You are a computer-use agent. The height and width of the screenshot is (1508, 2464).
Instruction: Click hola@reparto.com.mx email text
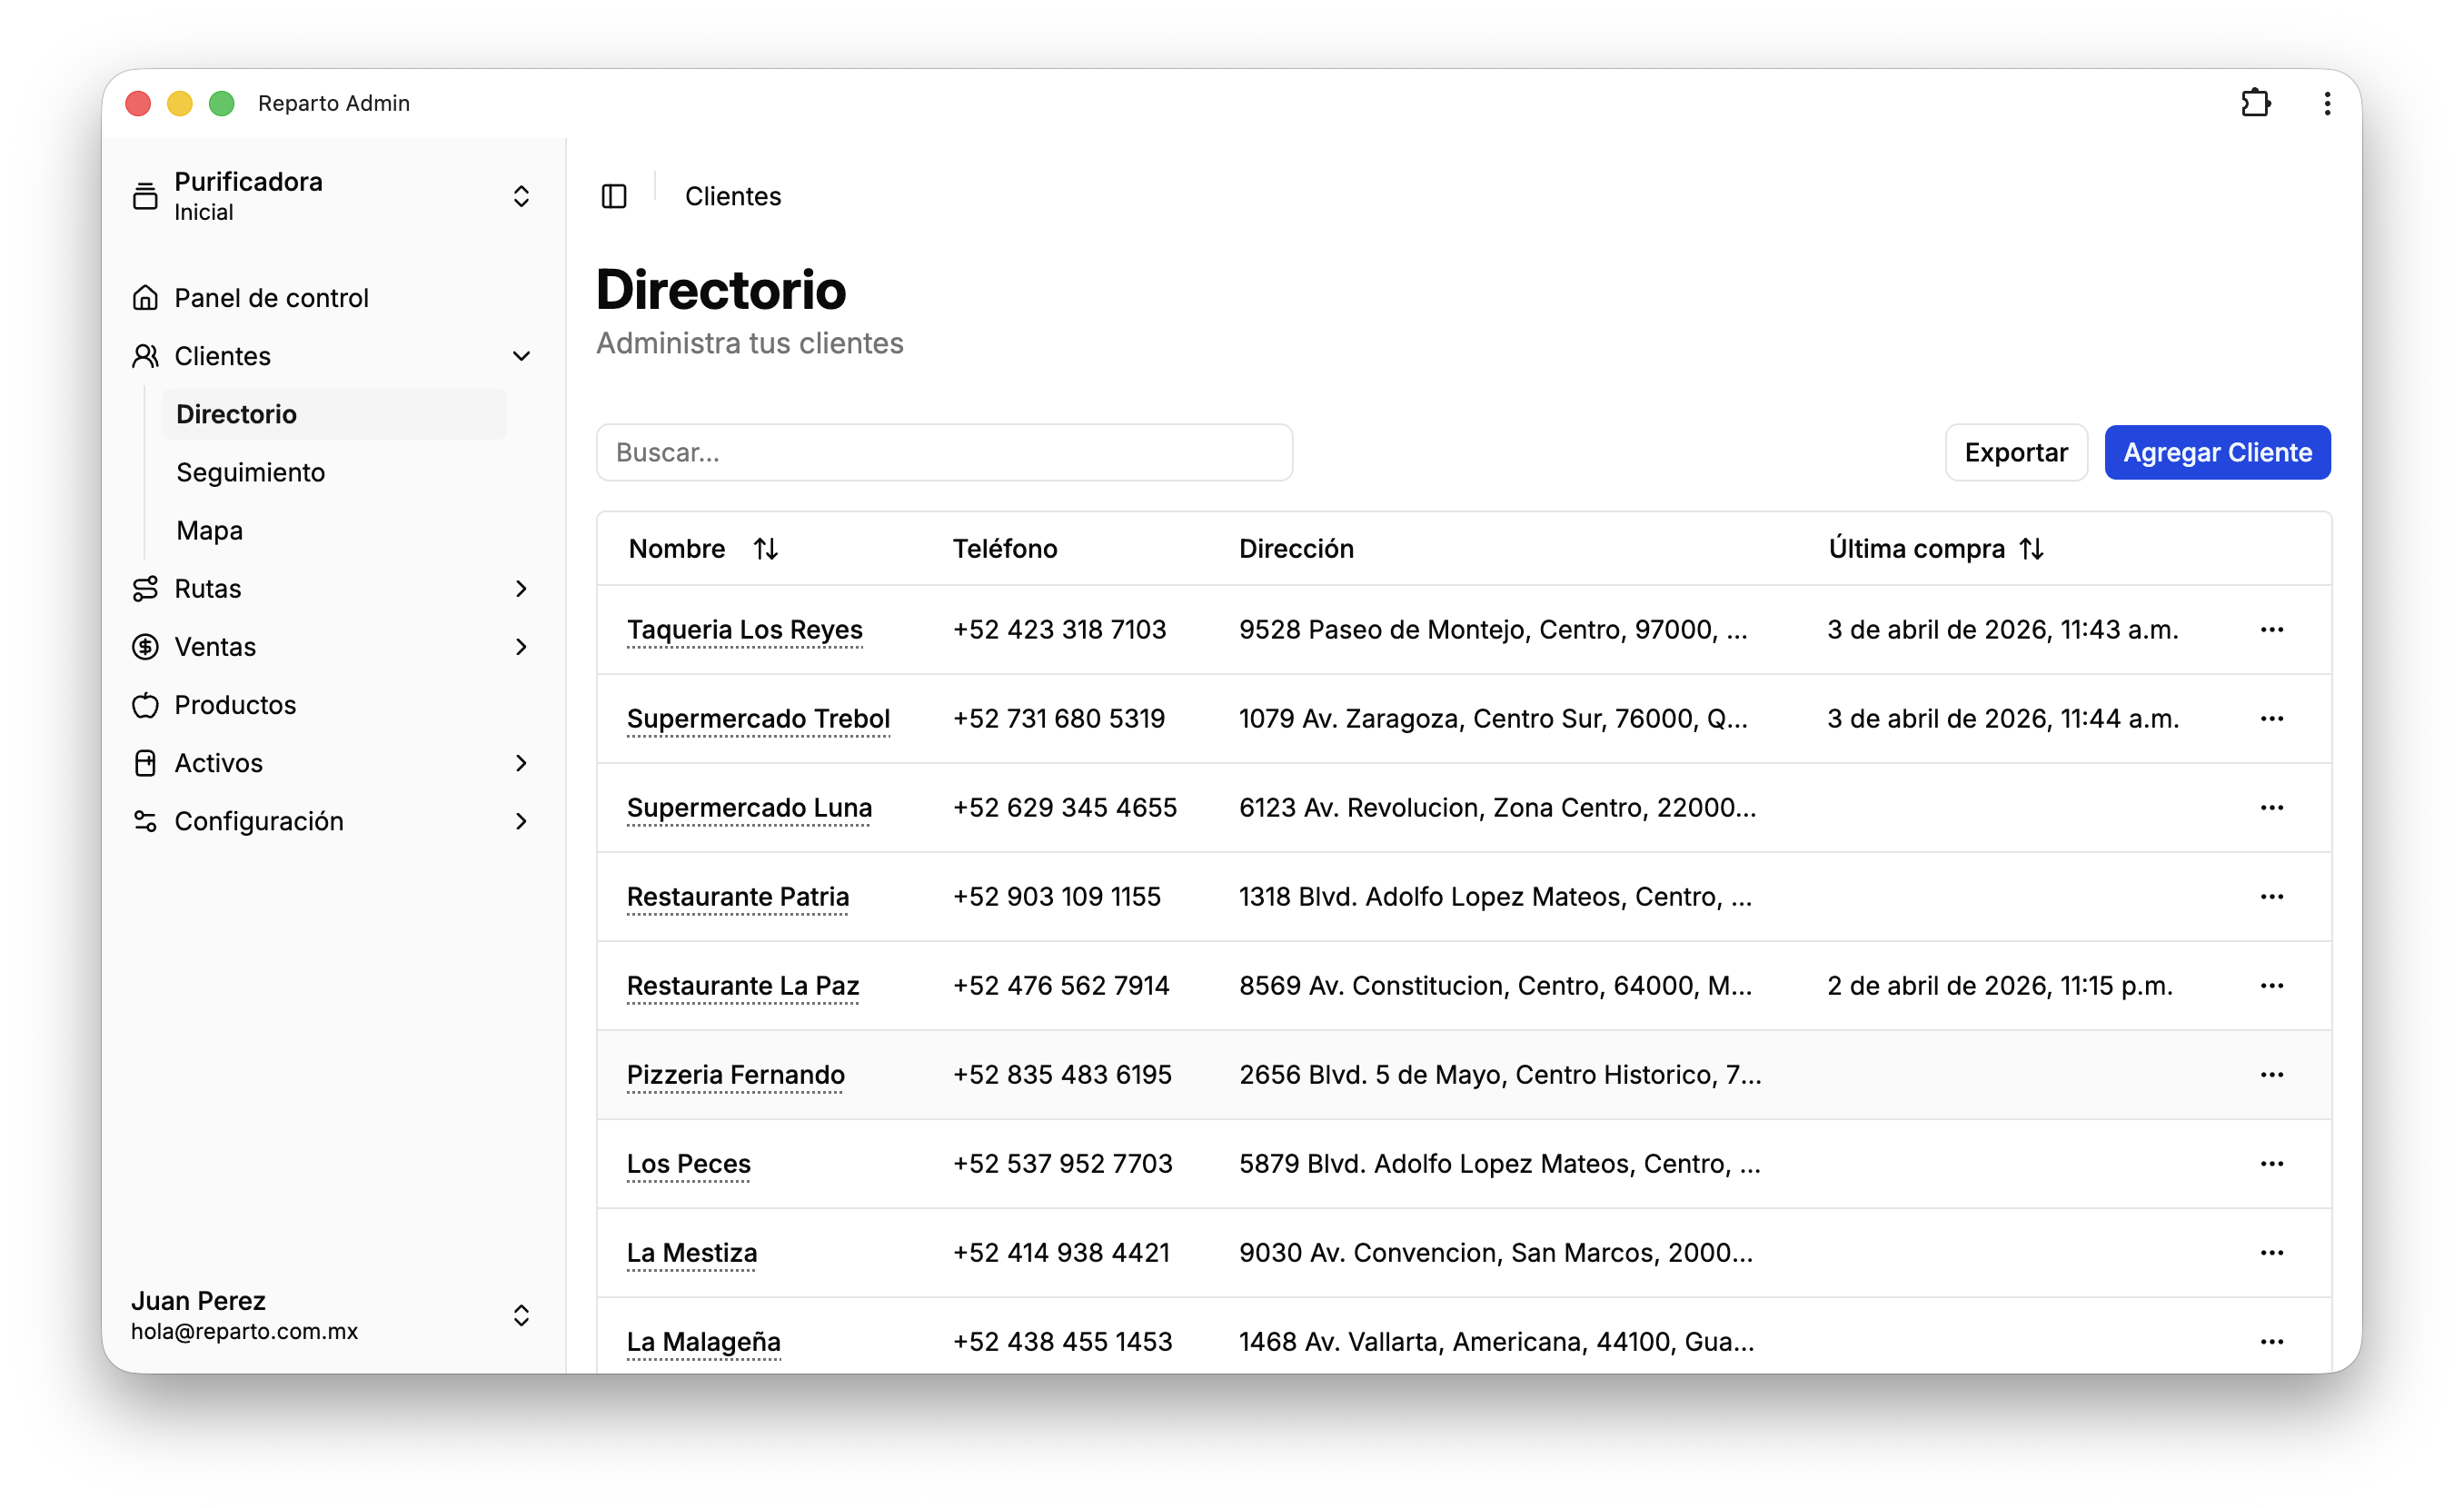click(244, 1332)
